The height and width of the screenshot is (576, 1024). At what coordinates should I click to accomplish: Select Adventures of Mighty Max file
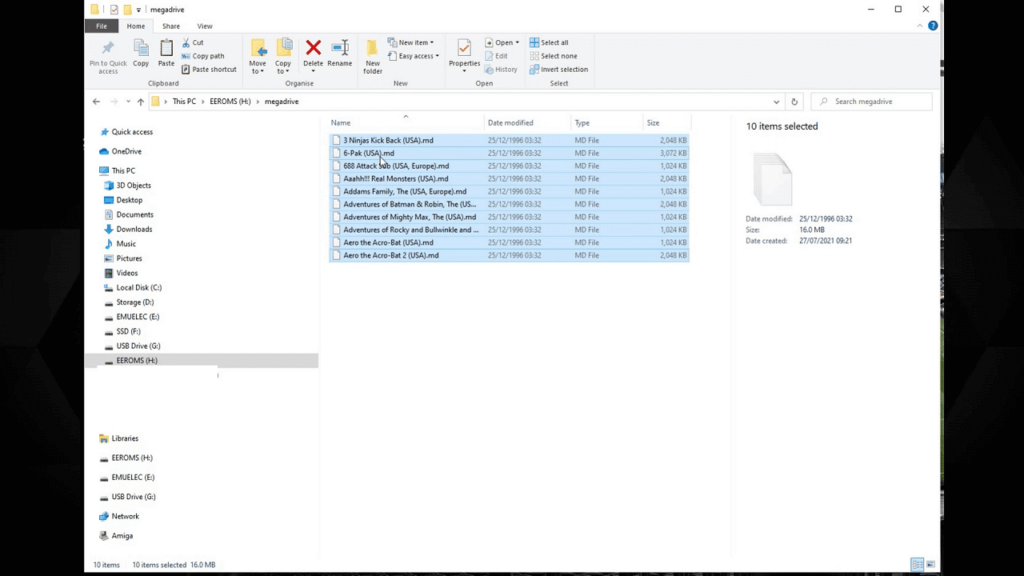[x=509, y=217]
